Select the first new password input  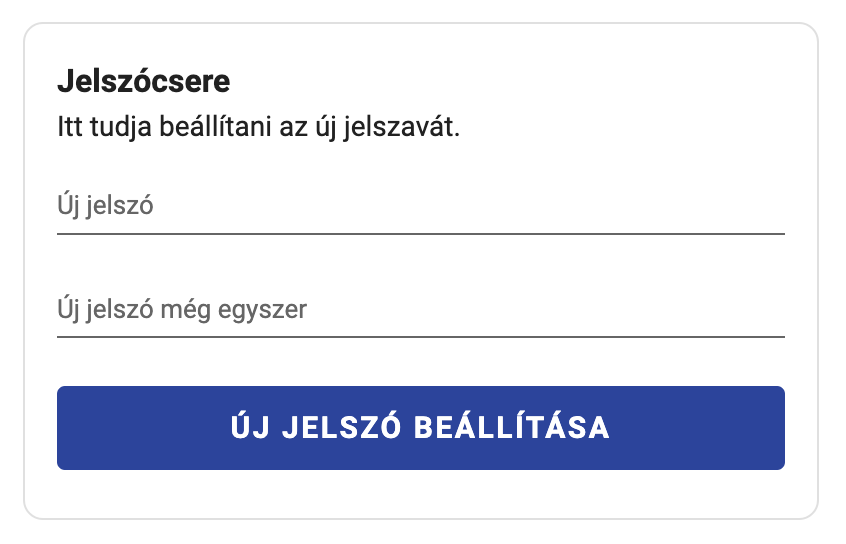[420, 208]
